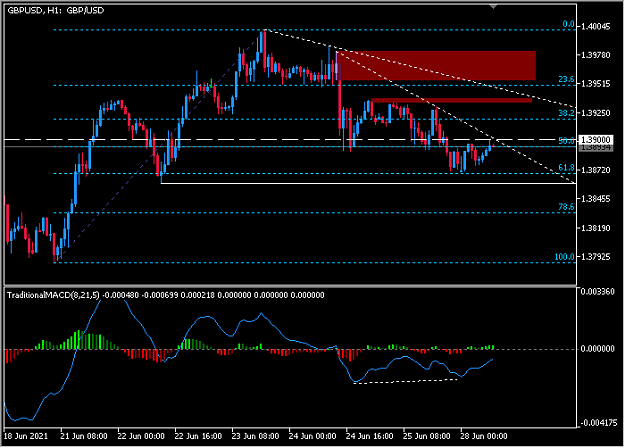
Task: Click the 1.38455 price axis value
Action: 596,199
